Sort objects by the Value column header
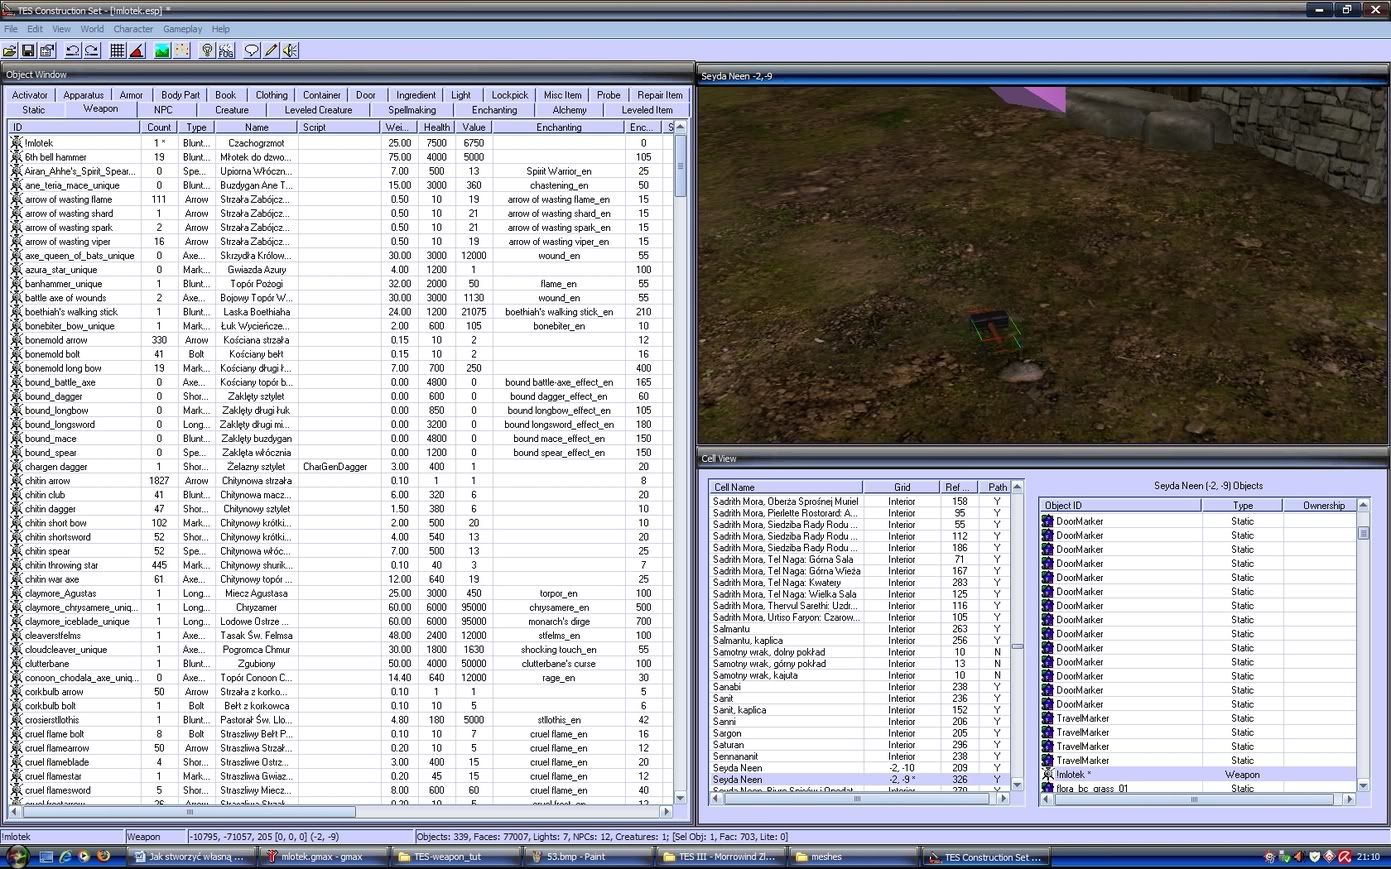Screen dimensions: 1391x869 (x=474, y=127)
